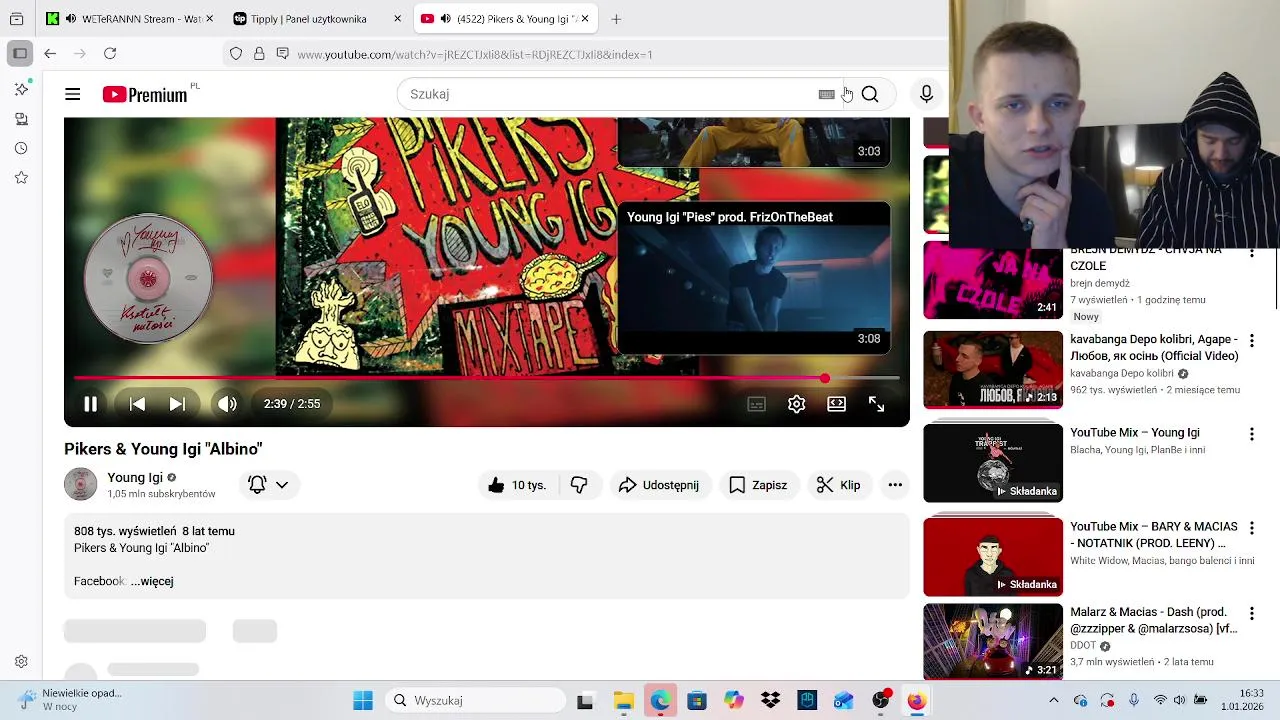Click the Klip scissors button

[x=838, y=485]
